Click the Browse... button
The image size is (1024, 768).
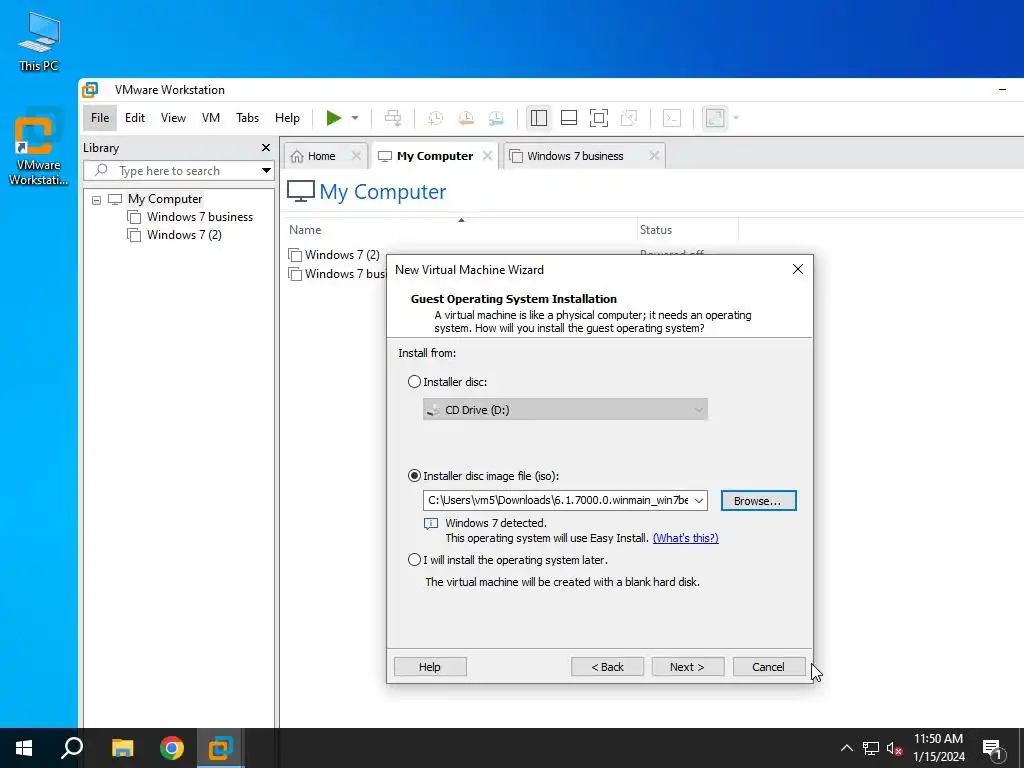[x=758, y=500]
